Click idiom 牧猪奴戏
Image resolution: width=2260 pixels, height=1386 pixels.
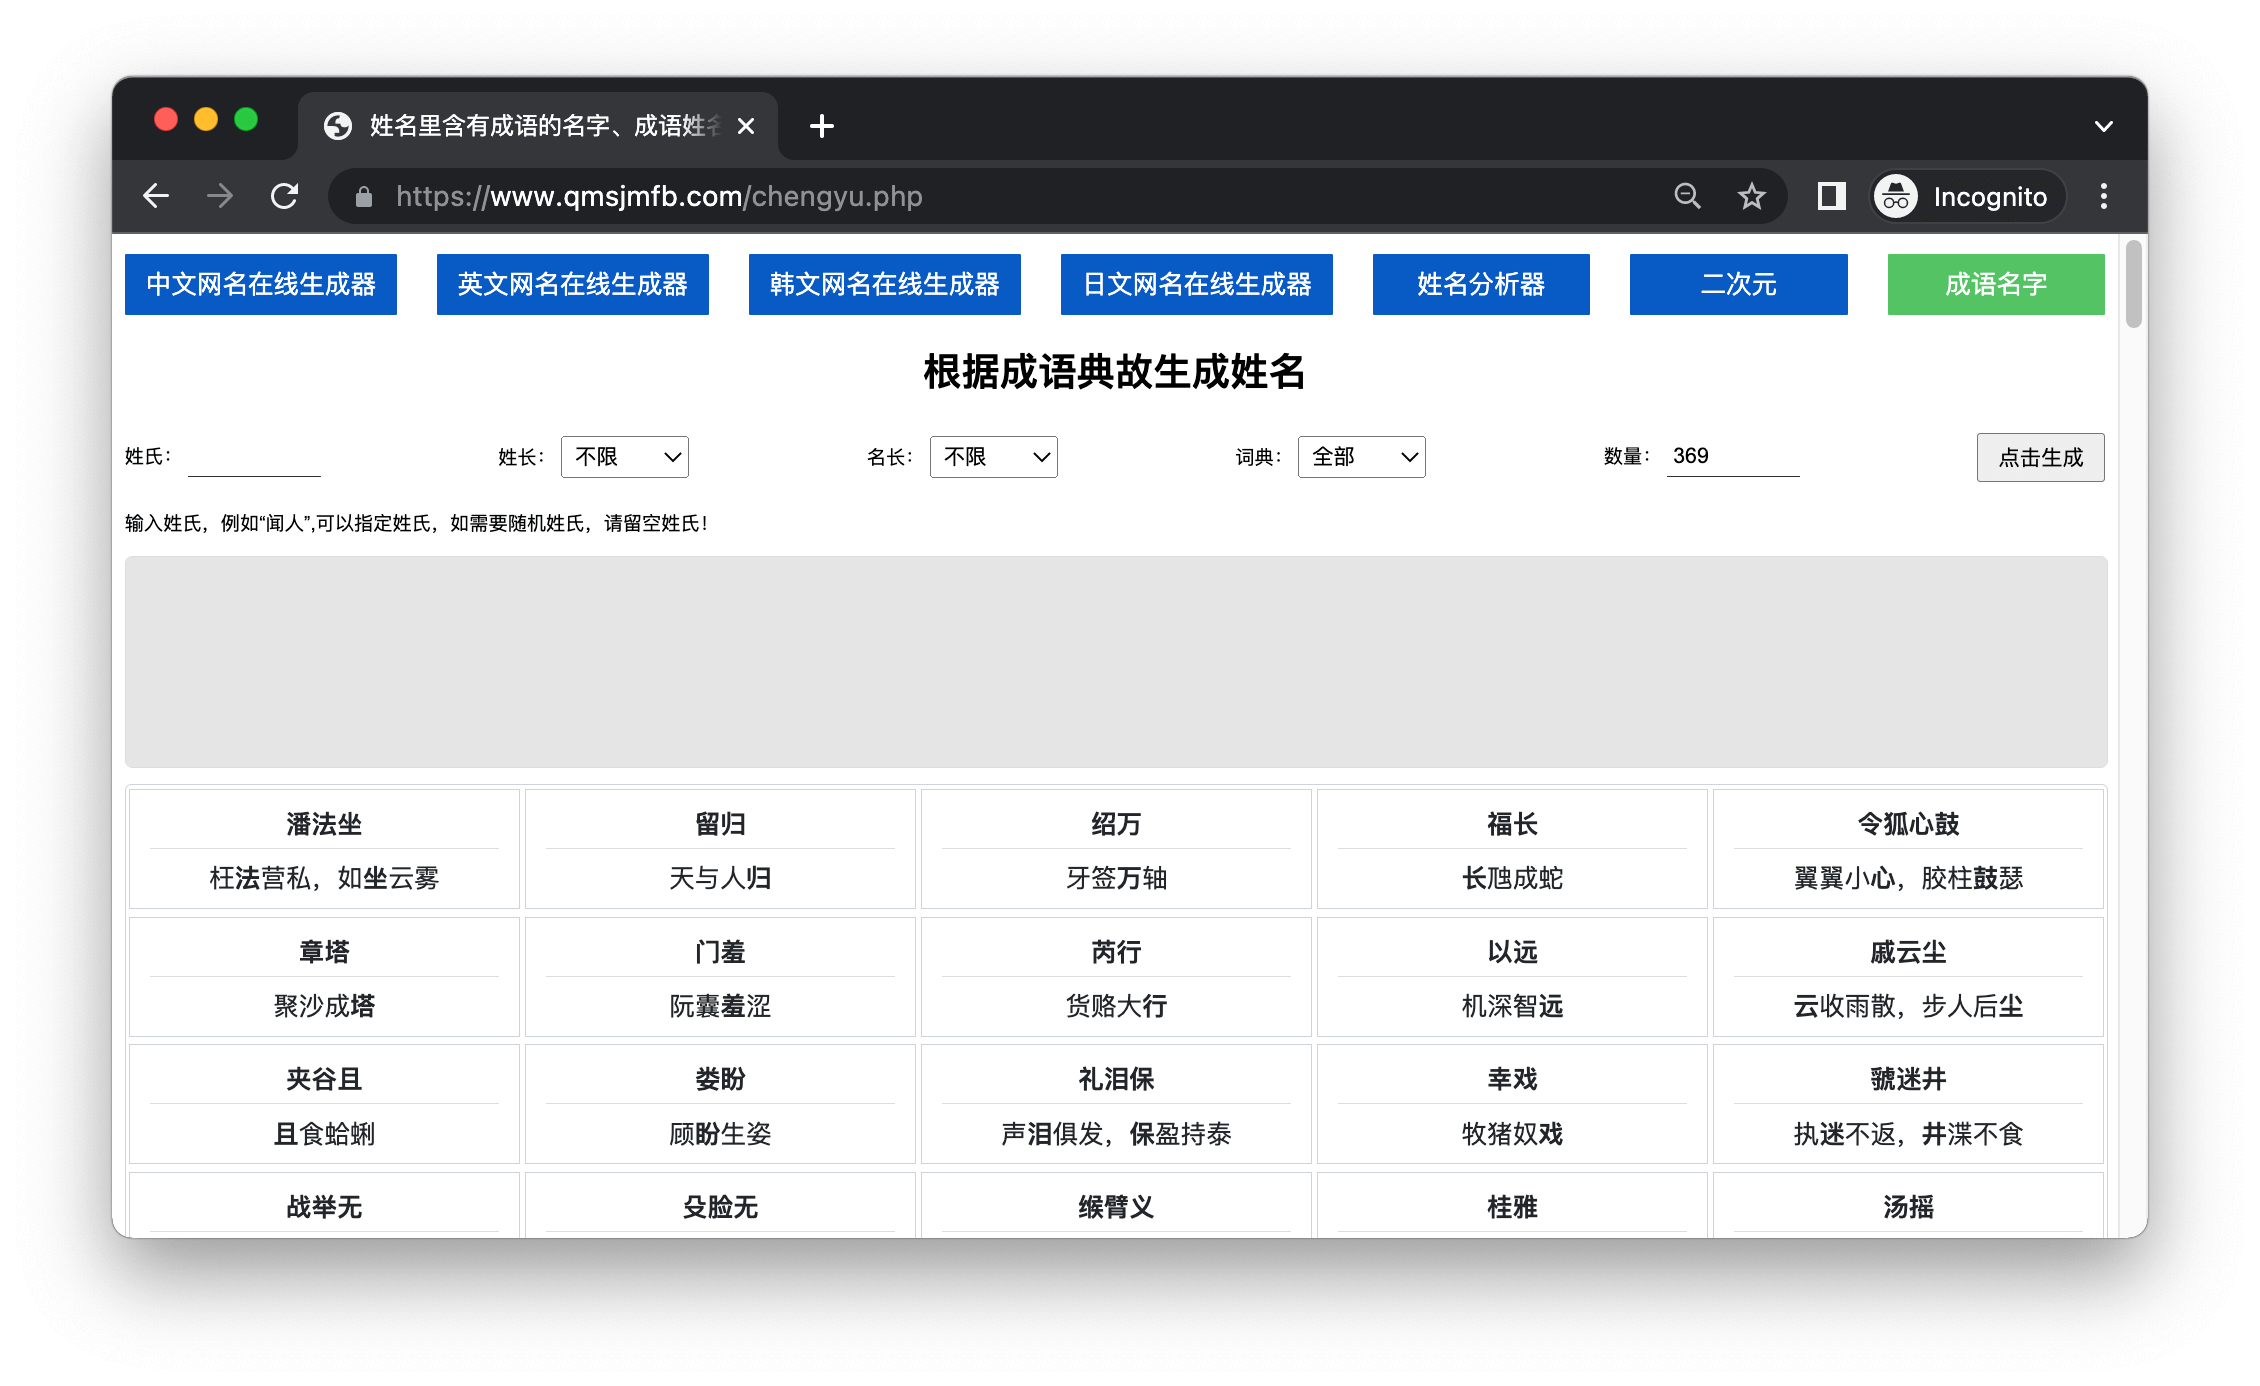[1512, 1134]
